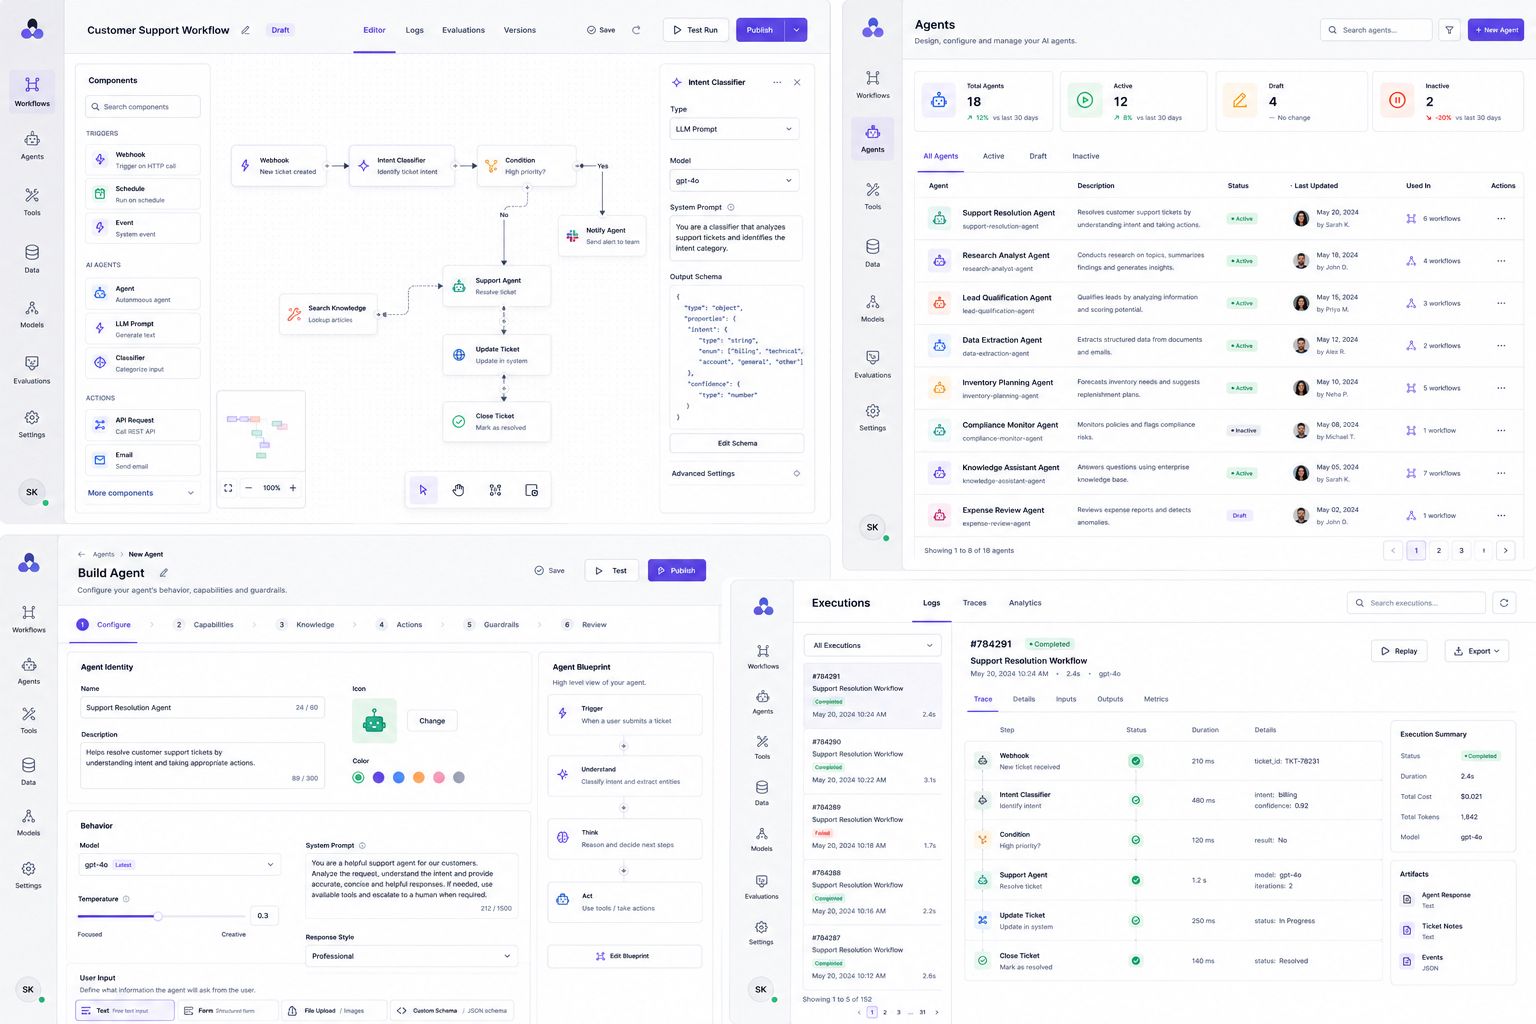The width and height of the screenshot is (1536, 1024).
Task: Select Custom Schema JSON input option
Action: click(452, 1011)
